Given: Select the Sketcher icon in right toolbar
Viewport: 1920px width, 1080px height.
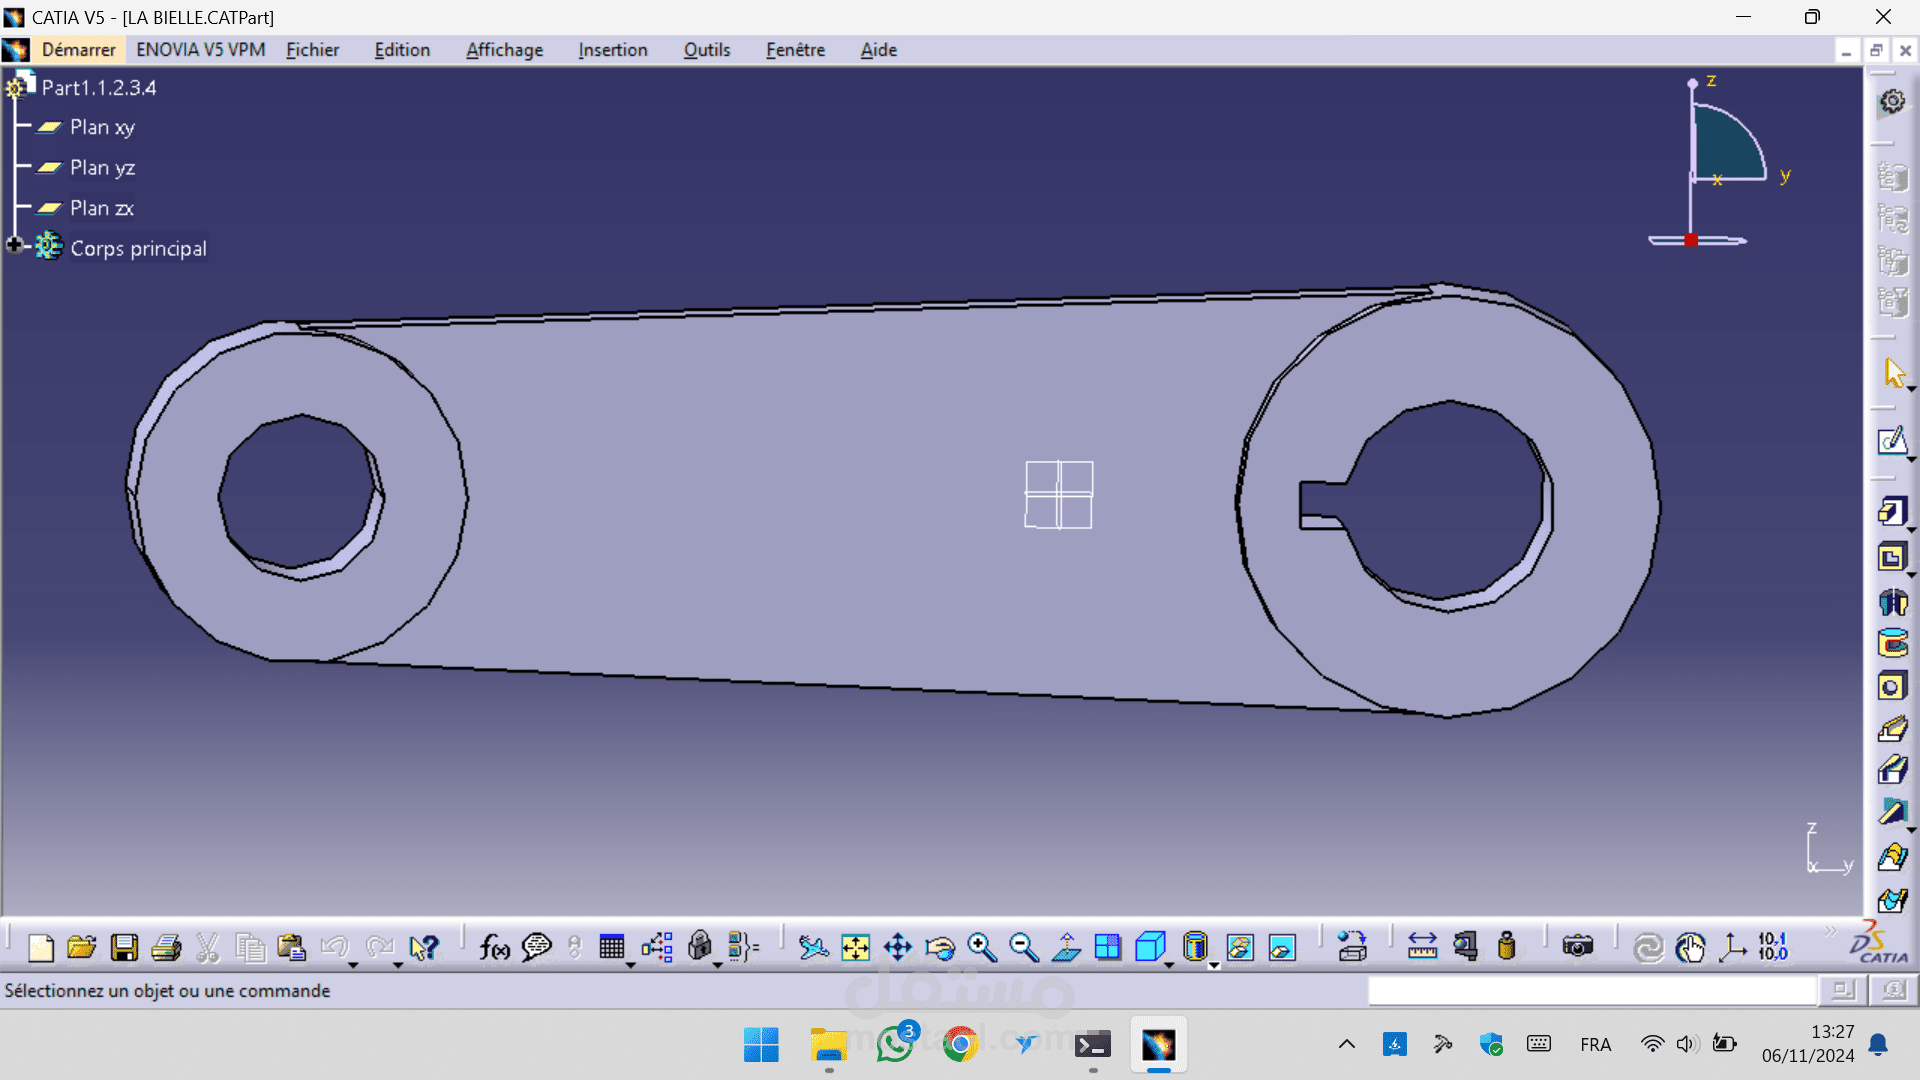Looking at the screenshot, I should (x=1892, y=441).
